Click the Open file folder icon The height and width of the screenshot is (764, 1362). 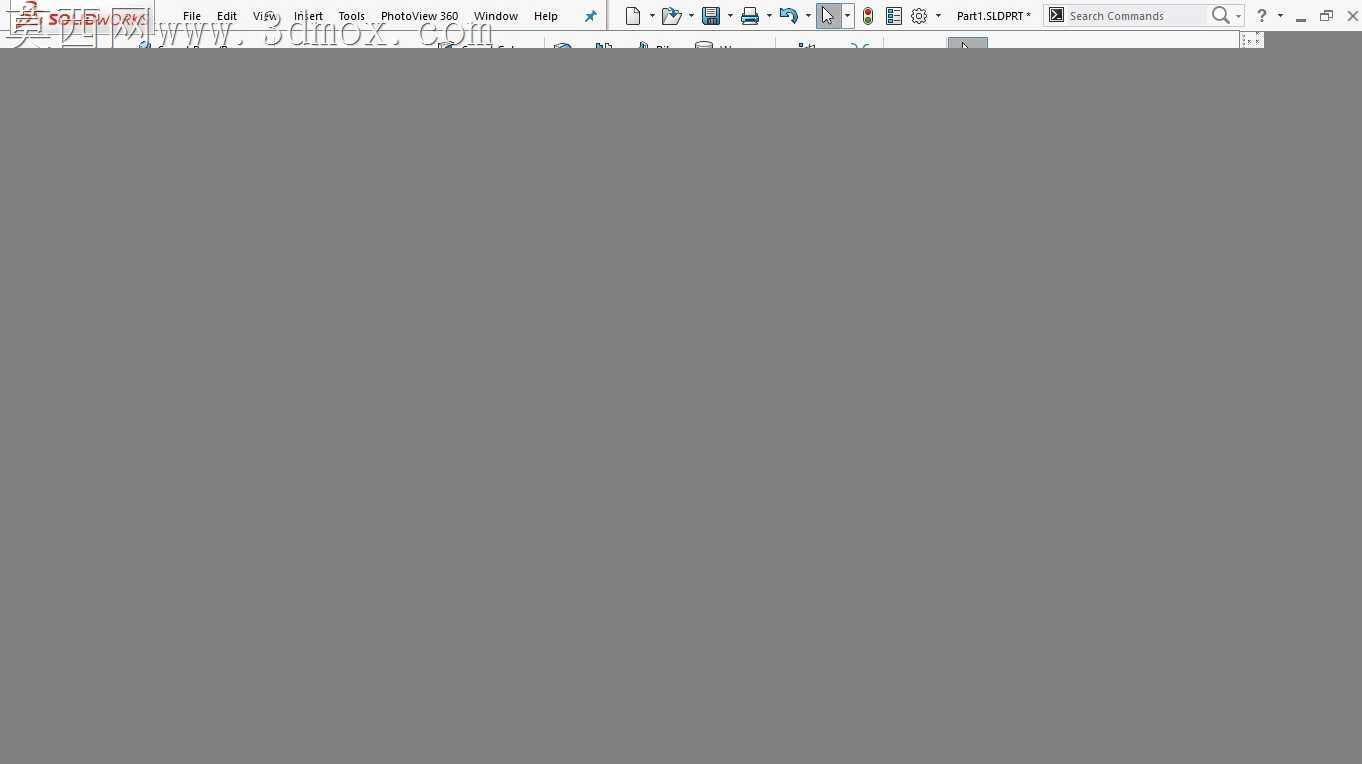pyautogui.click(x=672, y=16)
